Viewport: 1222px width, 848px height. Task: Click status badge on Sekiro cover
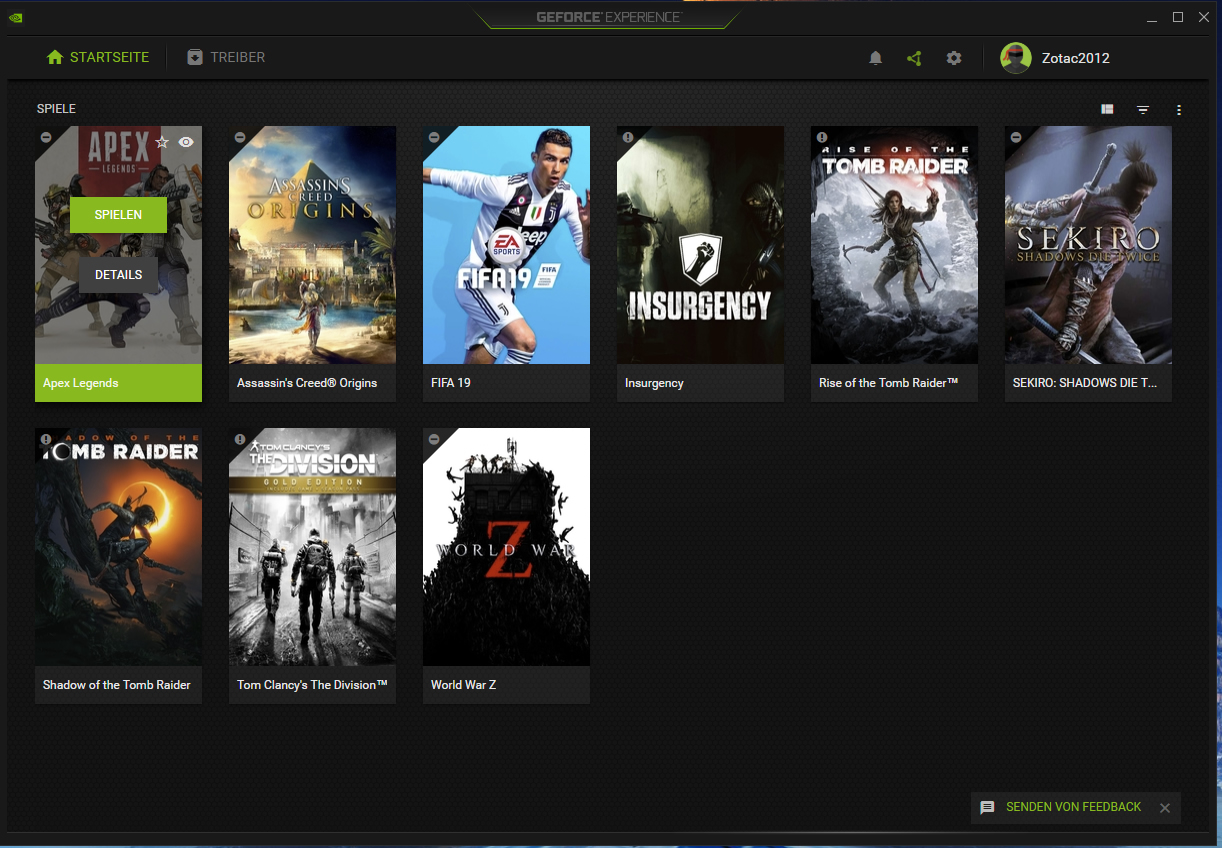point(1016,137)
